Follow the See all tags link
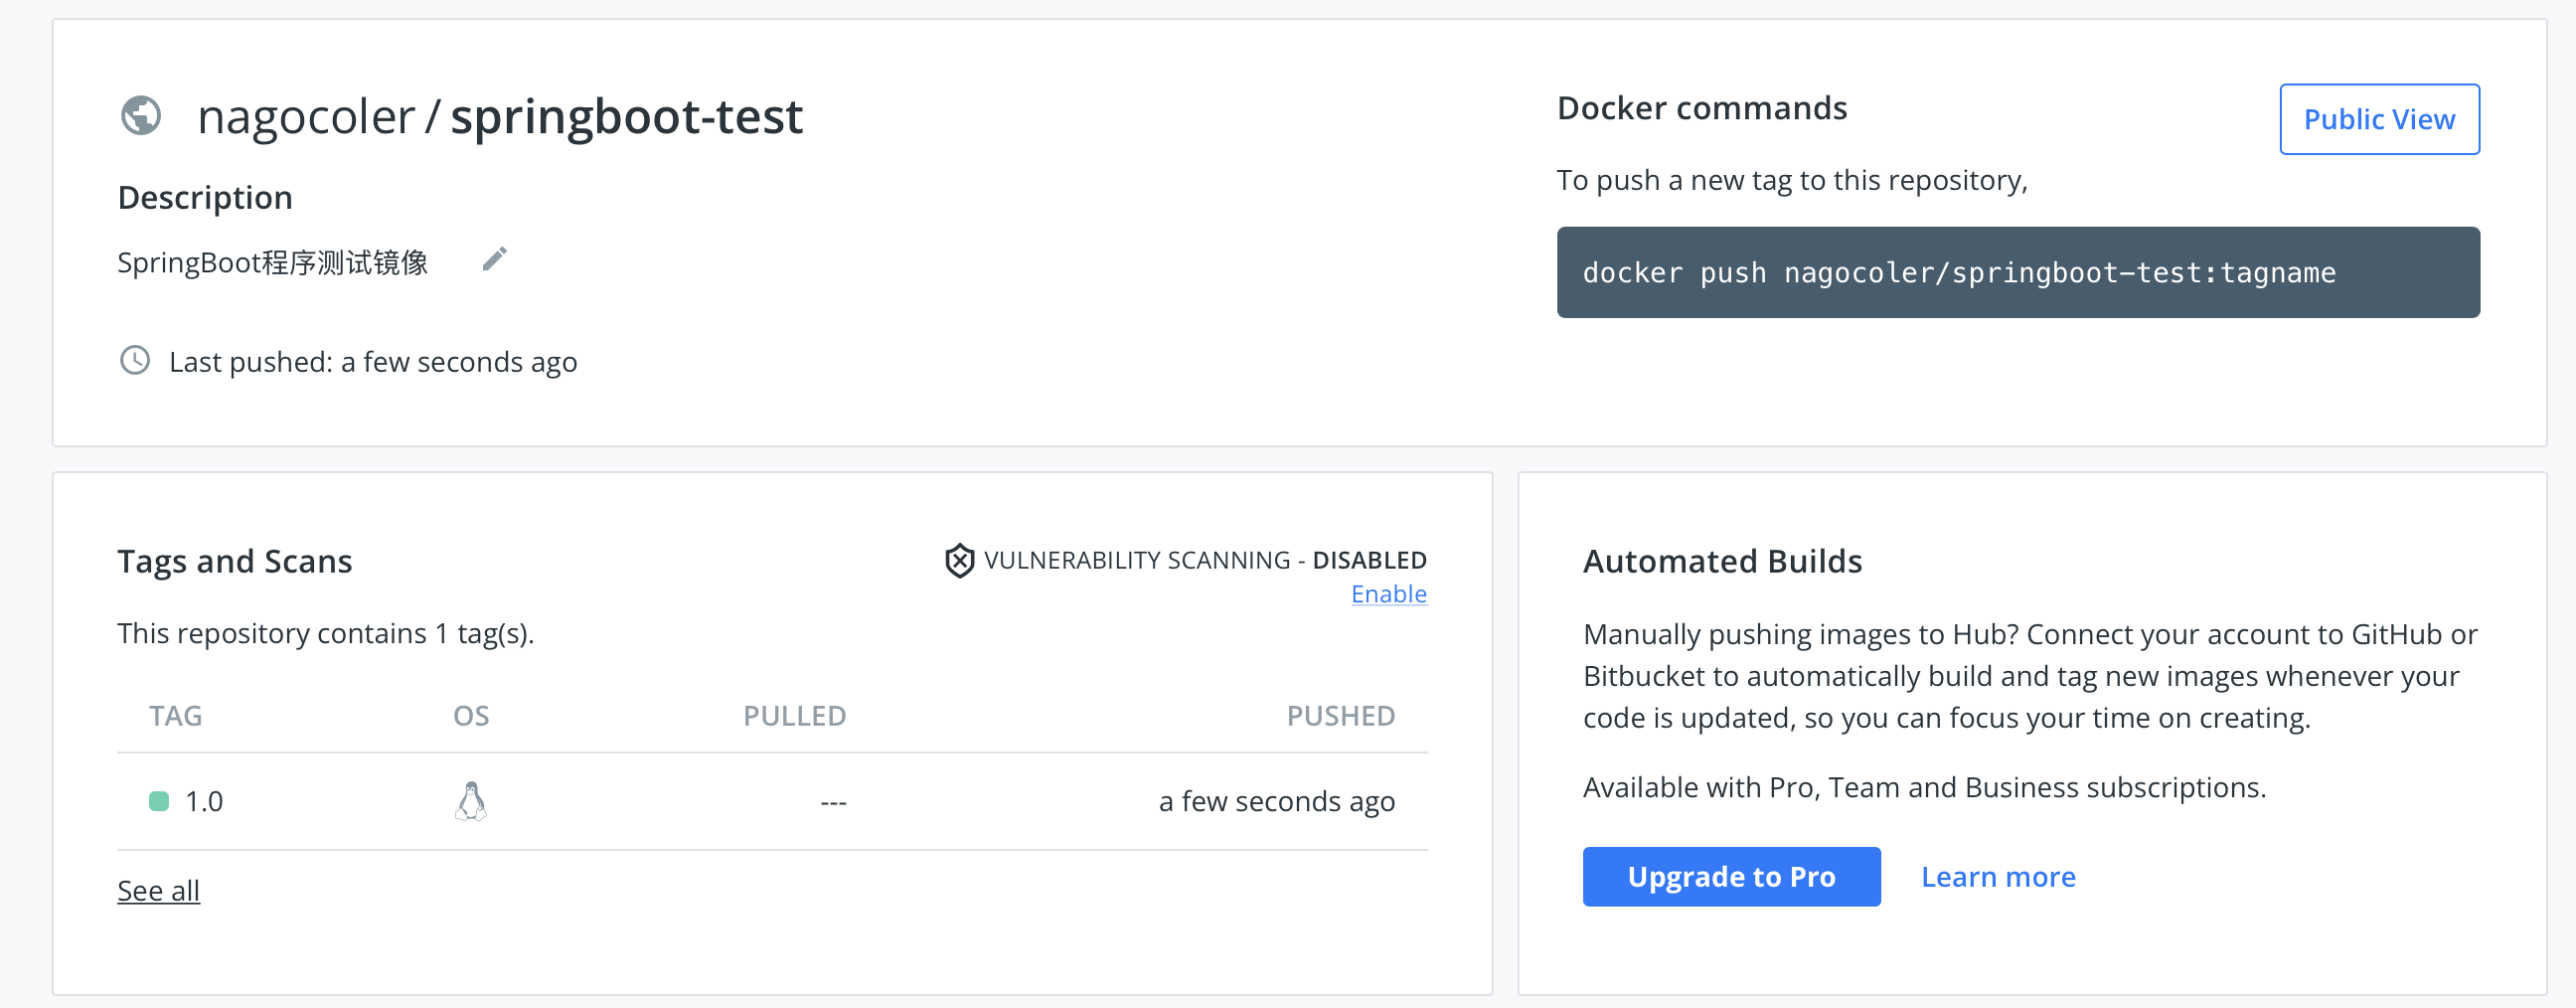The height and width of the screenshot is (1008, 2576). pos(158,890)
